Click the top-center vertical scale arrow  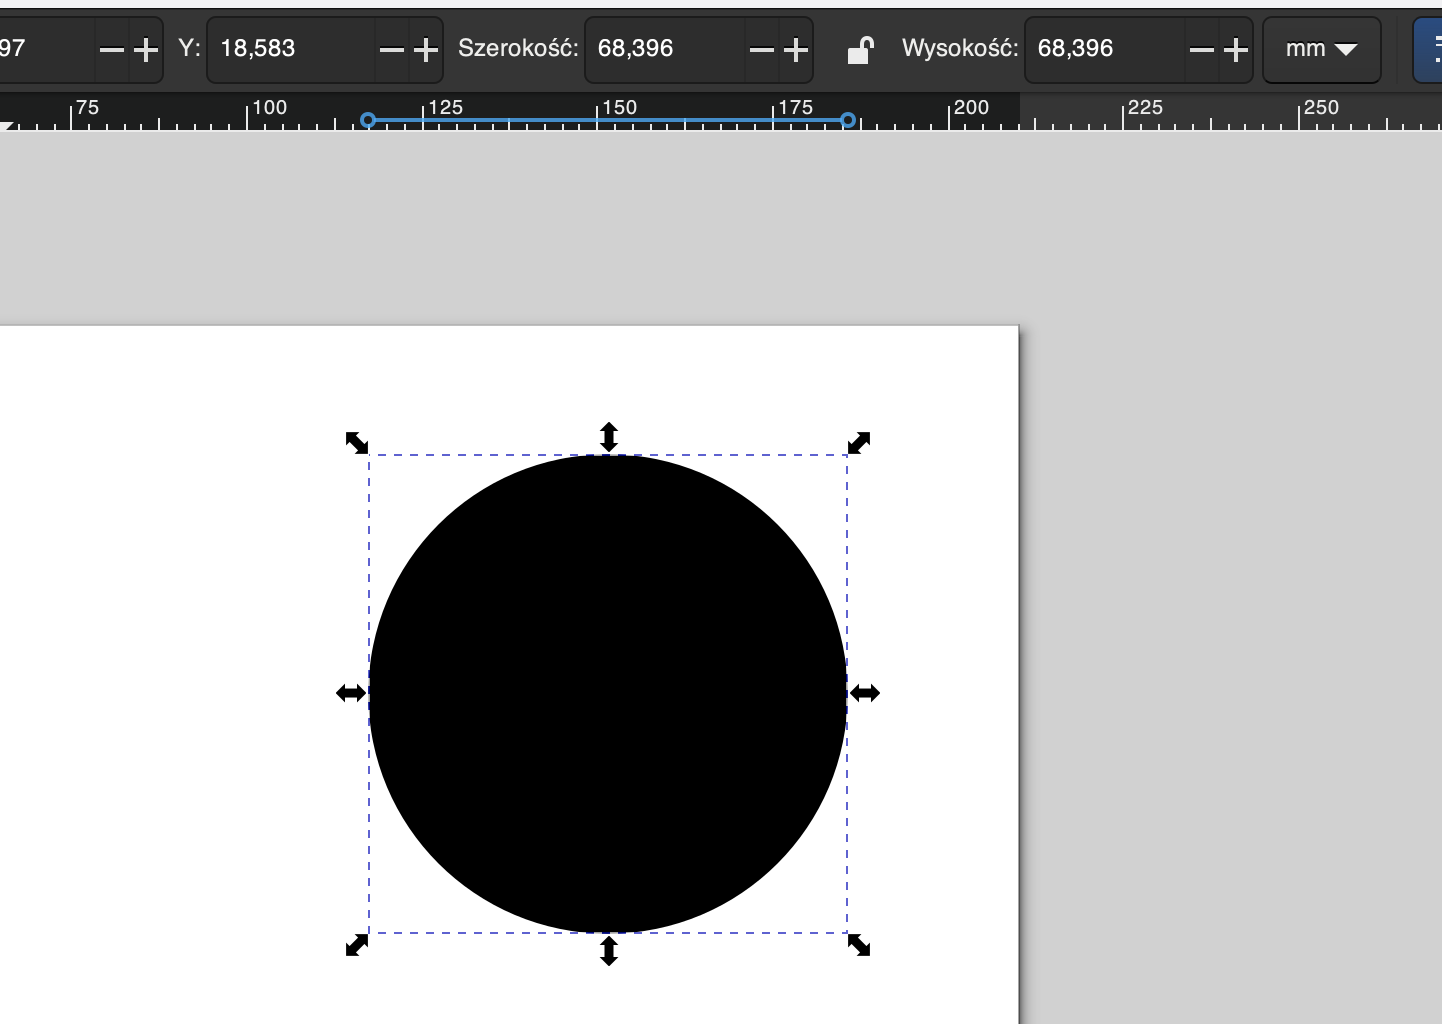point(608,436)
